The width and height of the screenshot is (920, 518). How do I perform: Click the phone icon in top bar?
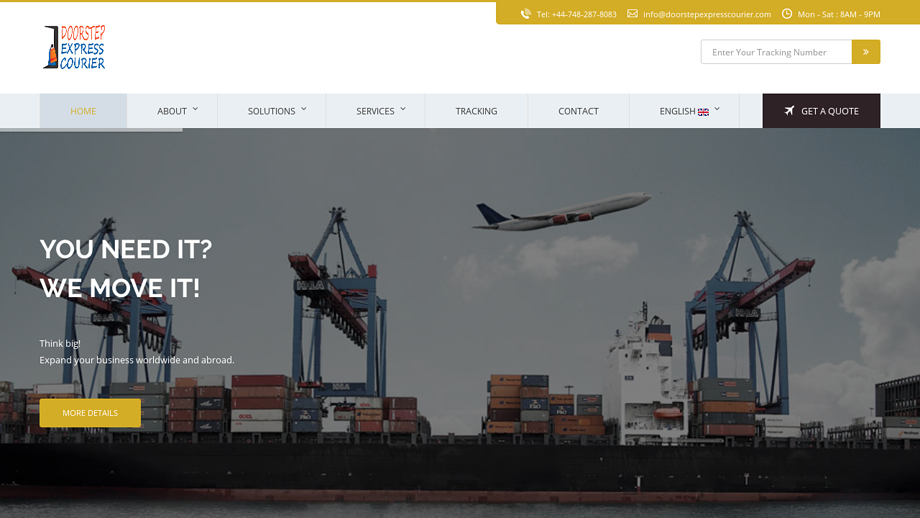pos(526,13)
